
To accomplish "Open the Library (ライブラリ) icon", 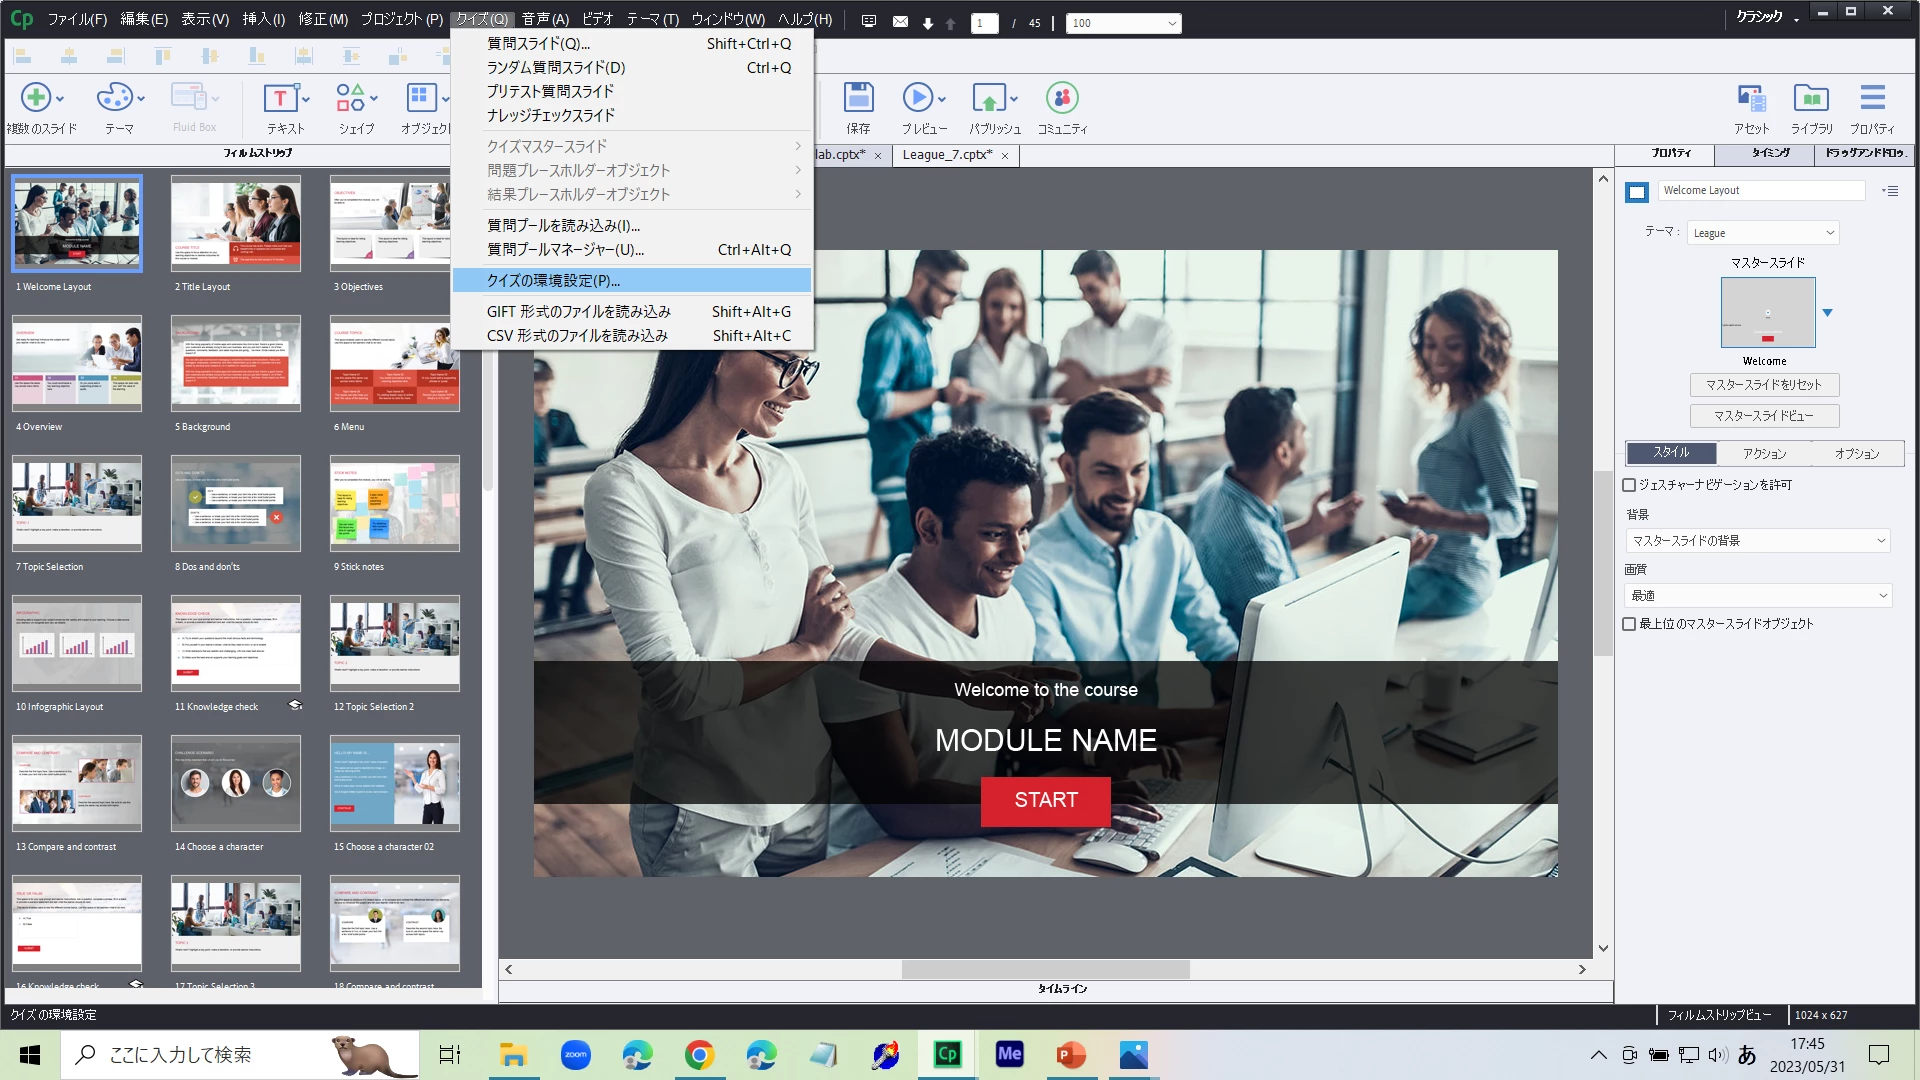I will [1811, 99].
